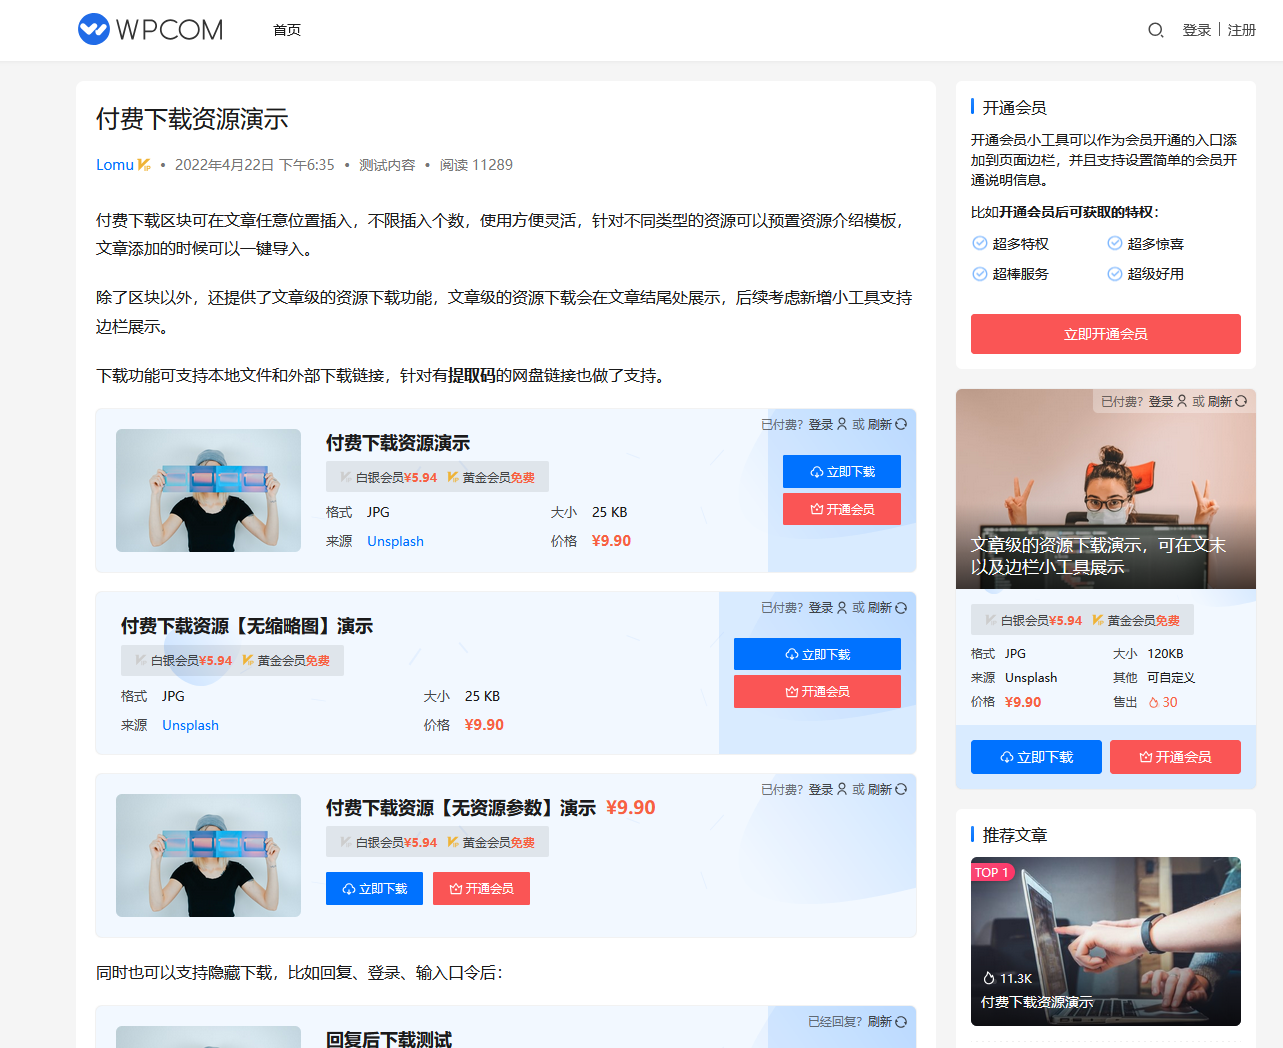Click the login user icon in sidebar image card
The width and height of the screenshot is (1283, 1048).
pos(1182,401)
